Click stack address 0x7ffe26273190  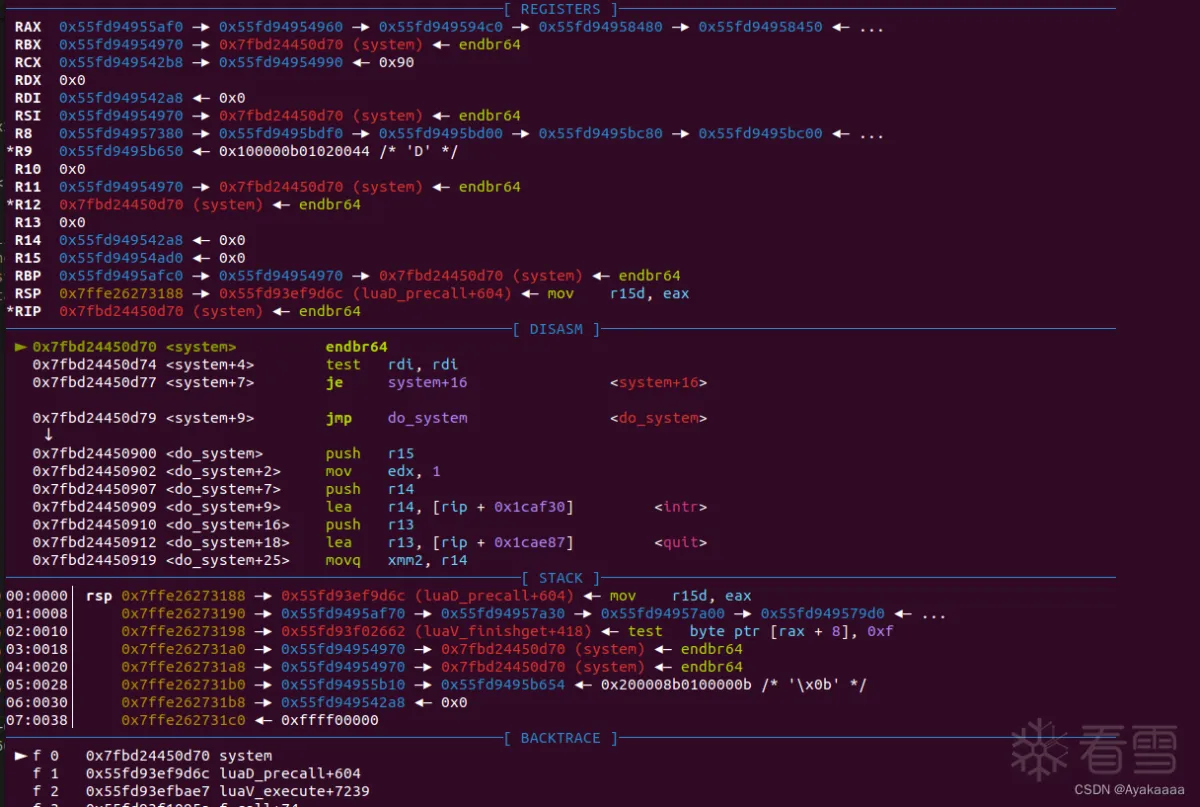point(184,614)
